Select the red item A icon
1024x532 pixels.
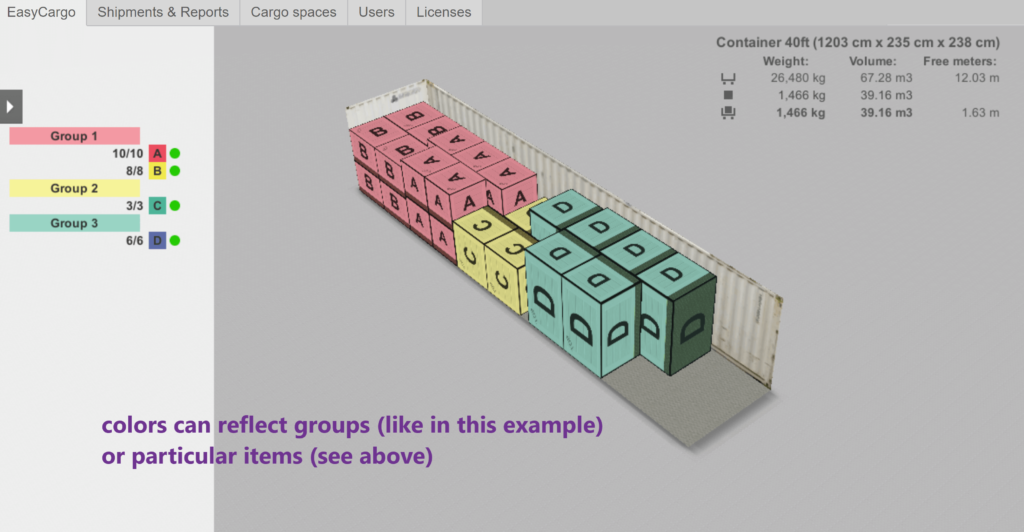point(157,154)
